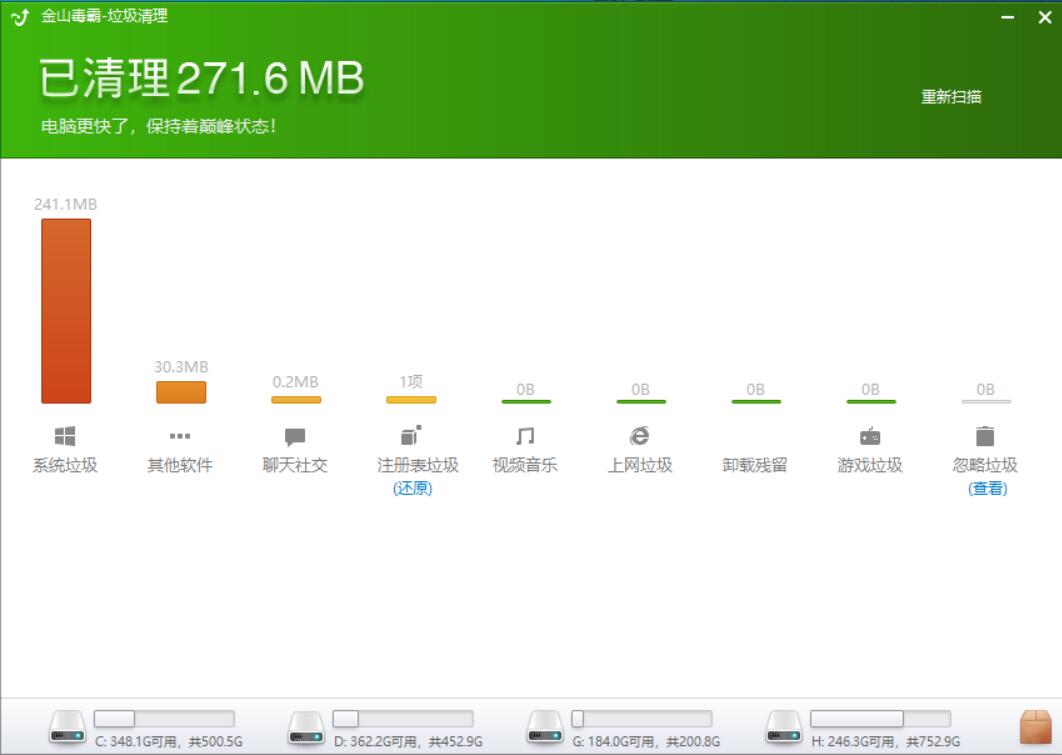Select the 卸载残留 label

point(755,465)
